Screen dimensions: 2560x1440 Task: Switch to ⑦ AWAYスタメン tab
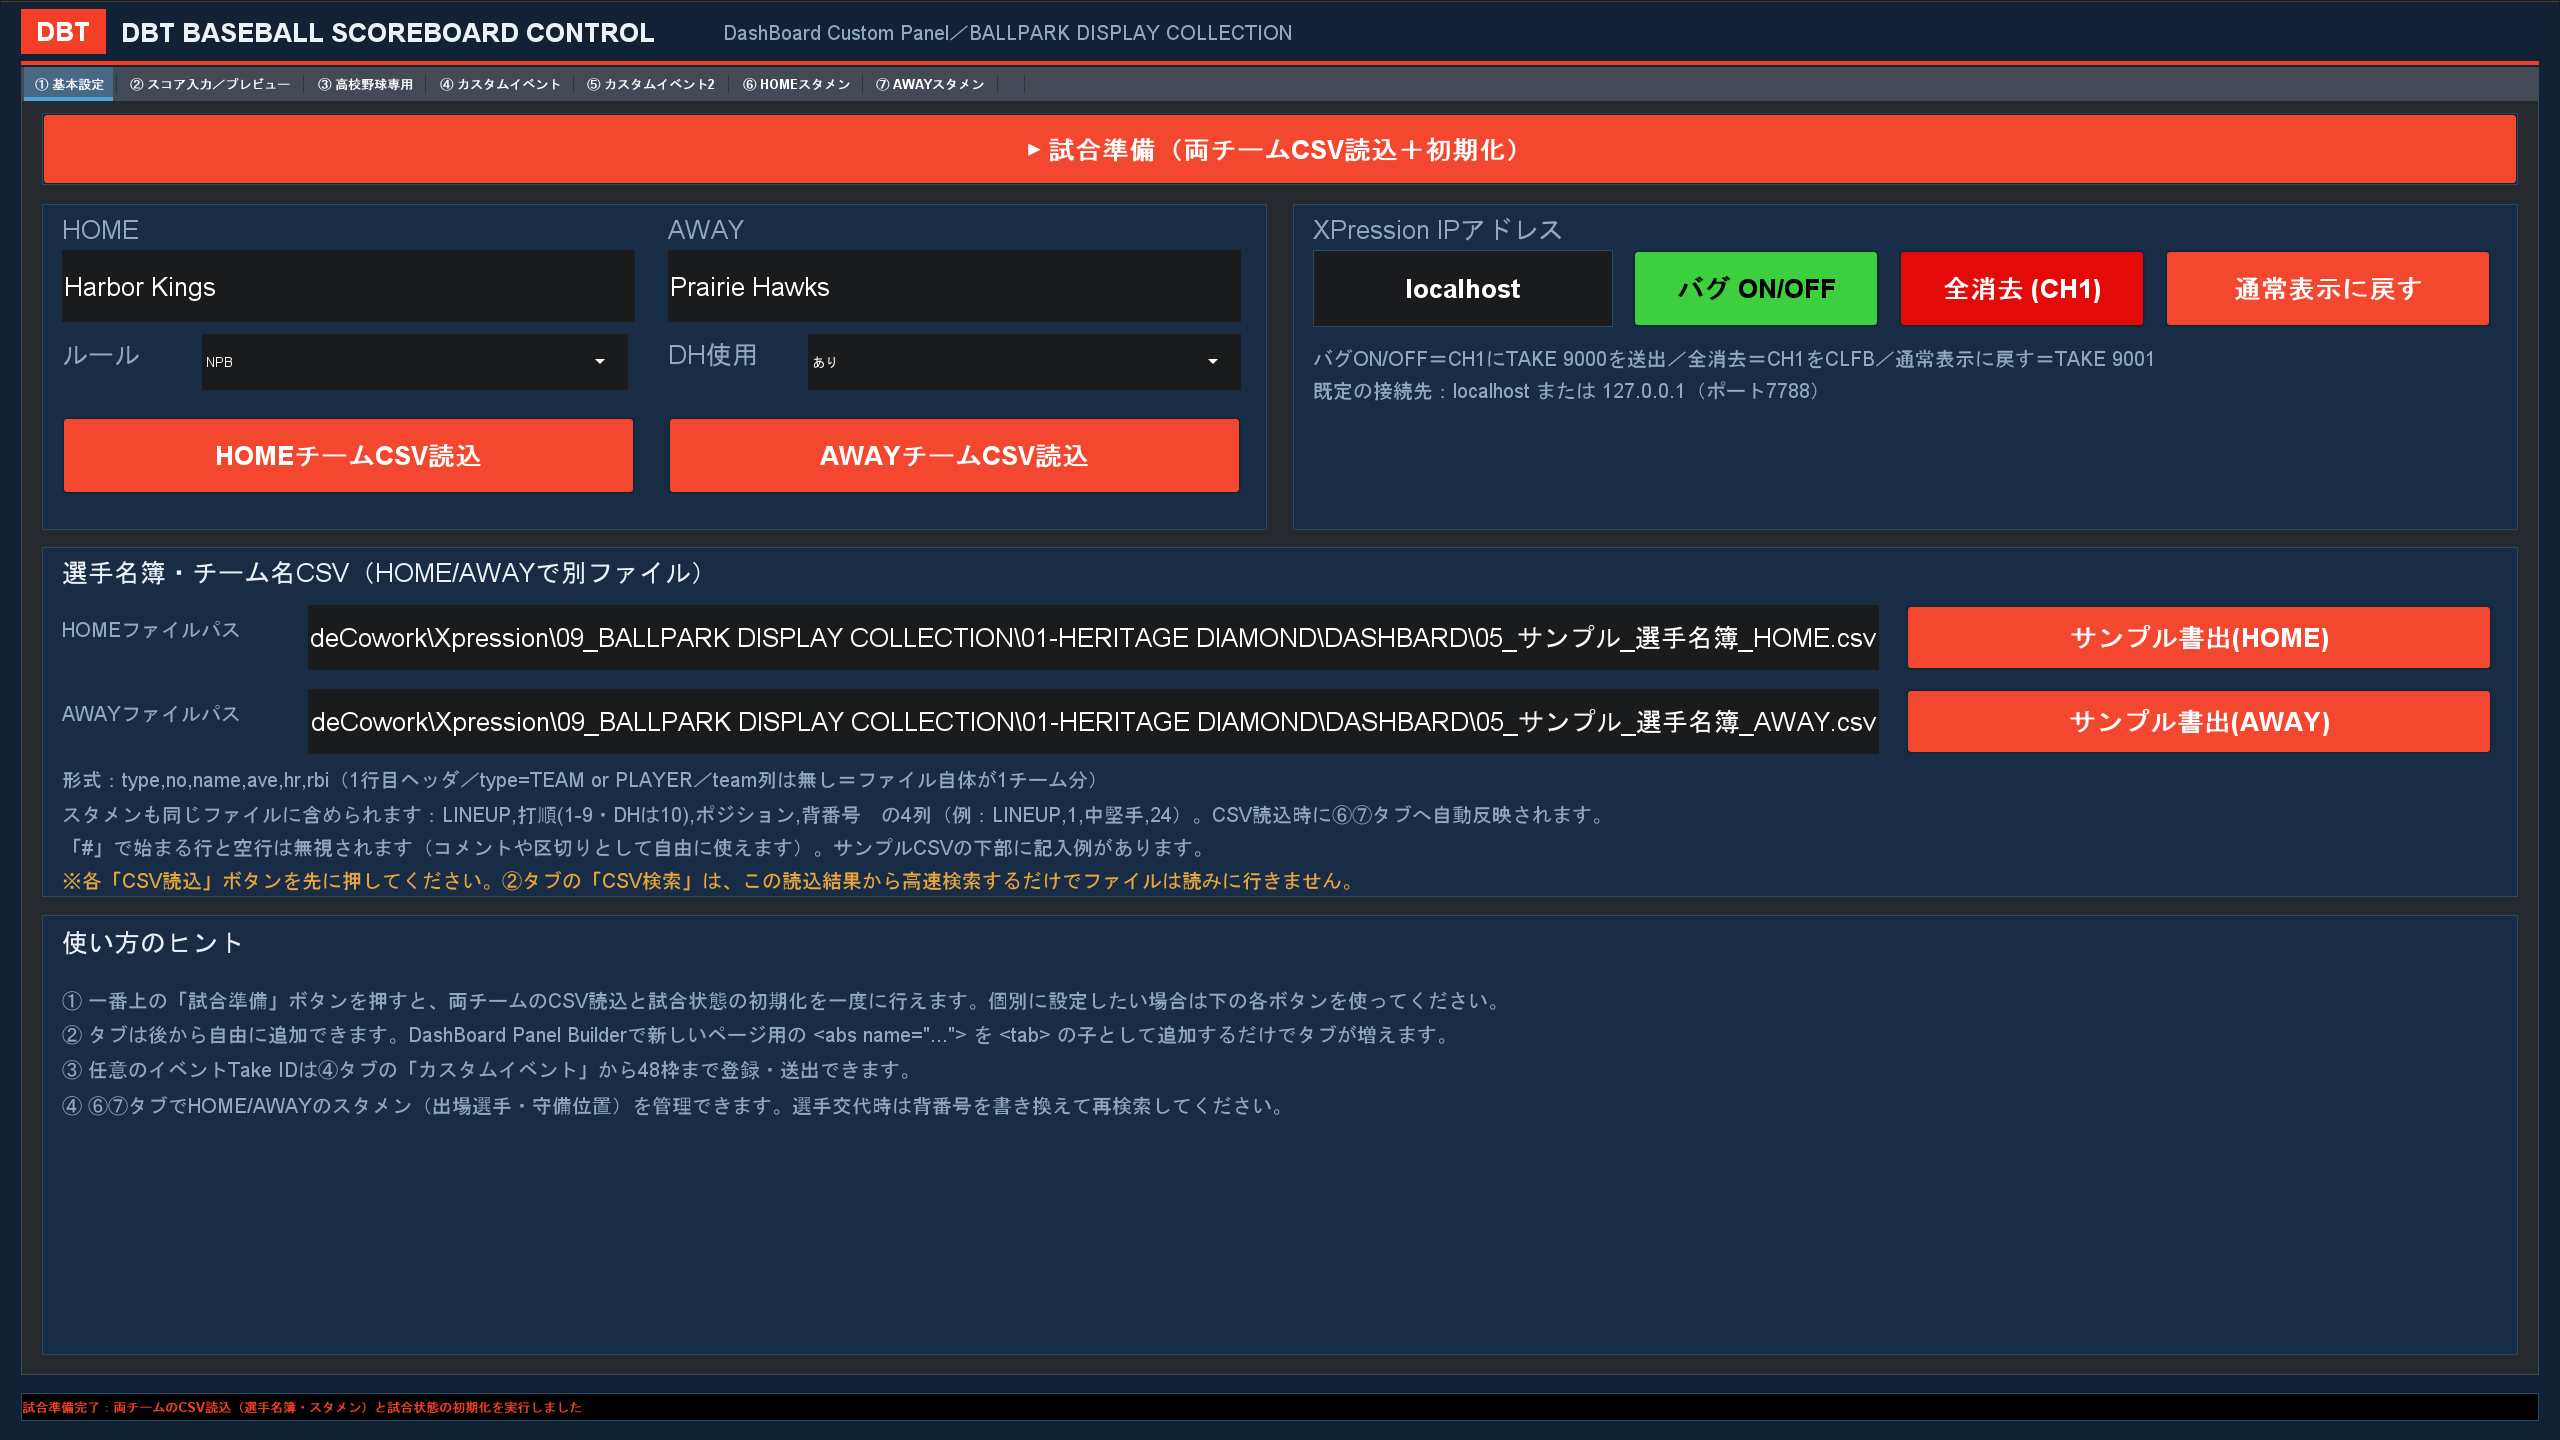click(x=930, y=84)
